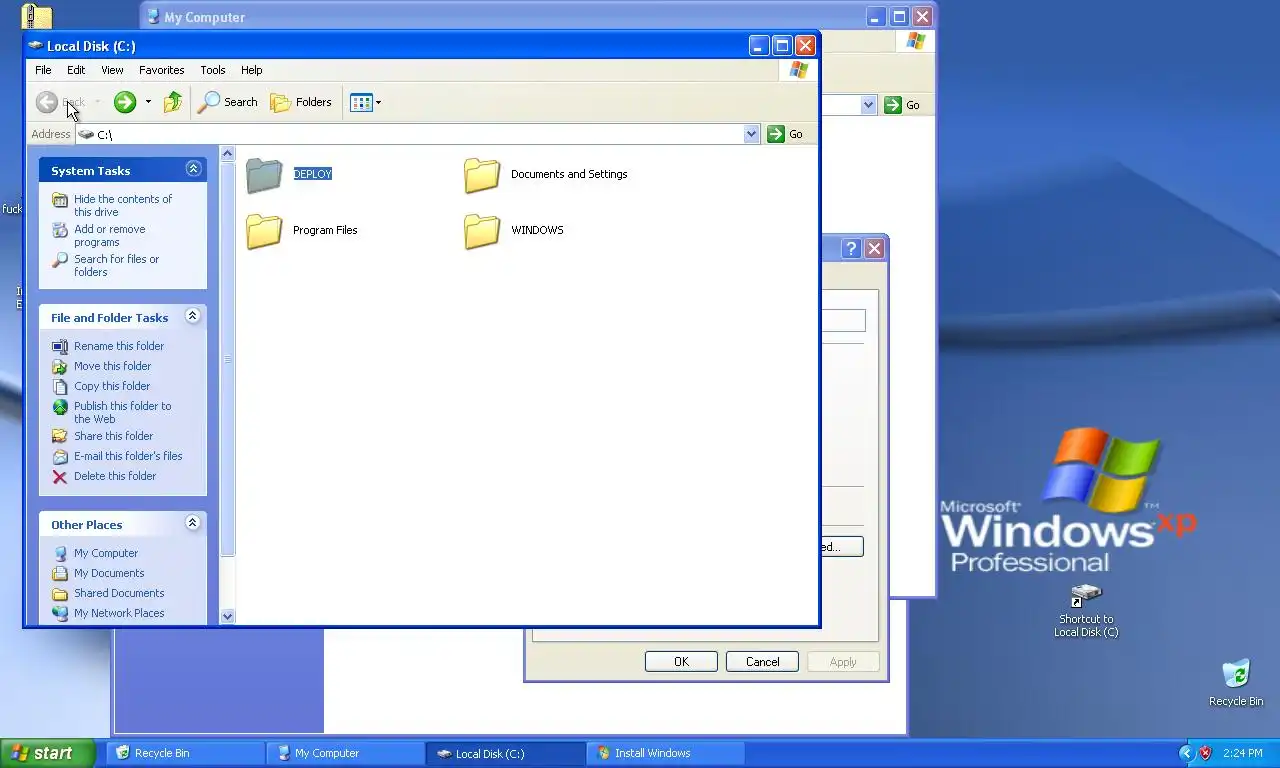1280x768 pixels.
Task: Click Rename this folder link
Action: pyautogui.click(x=119, y=346)
